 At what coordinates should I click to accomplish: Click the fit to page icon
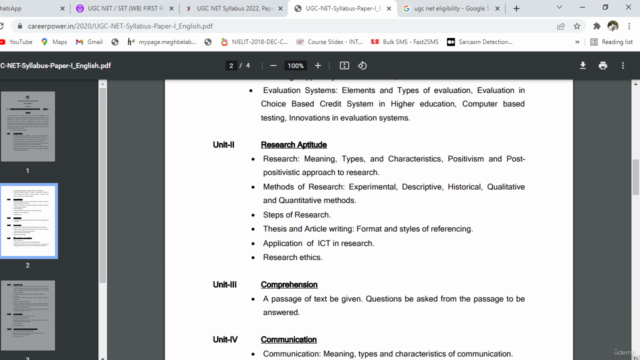(344, 66)
